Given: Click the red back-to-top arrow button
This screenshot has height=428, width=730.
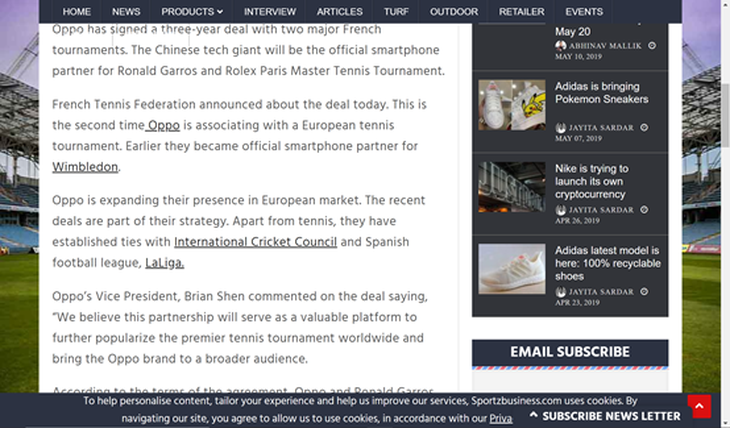Looking at the screenshot, I should (x=699, y=406).
